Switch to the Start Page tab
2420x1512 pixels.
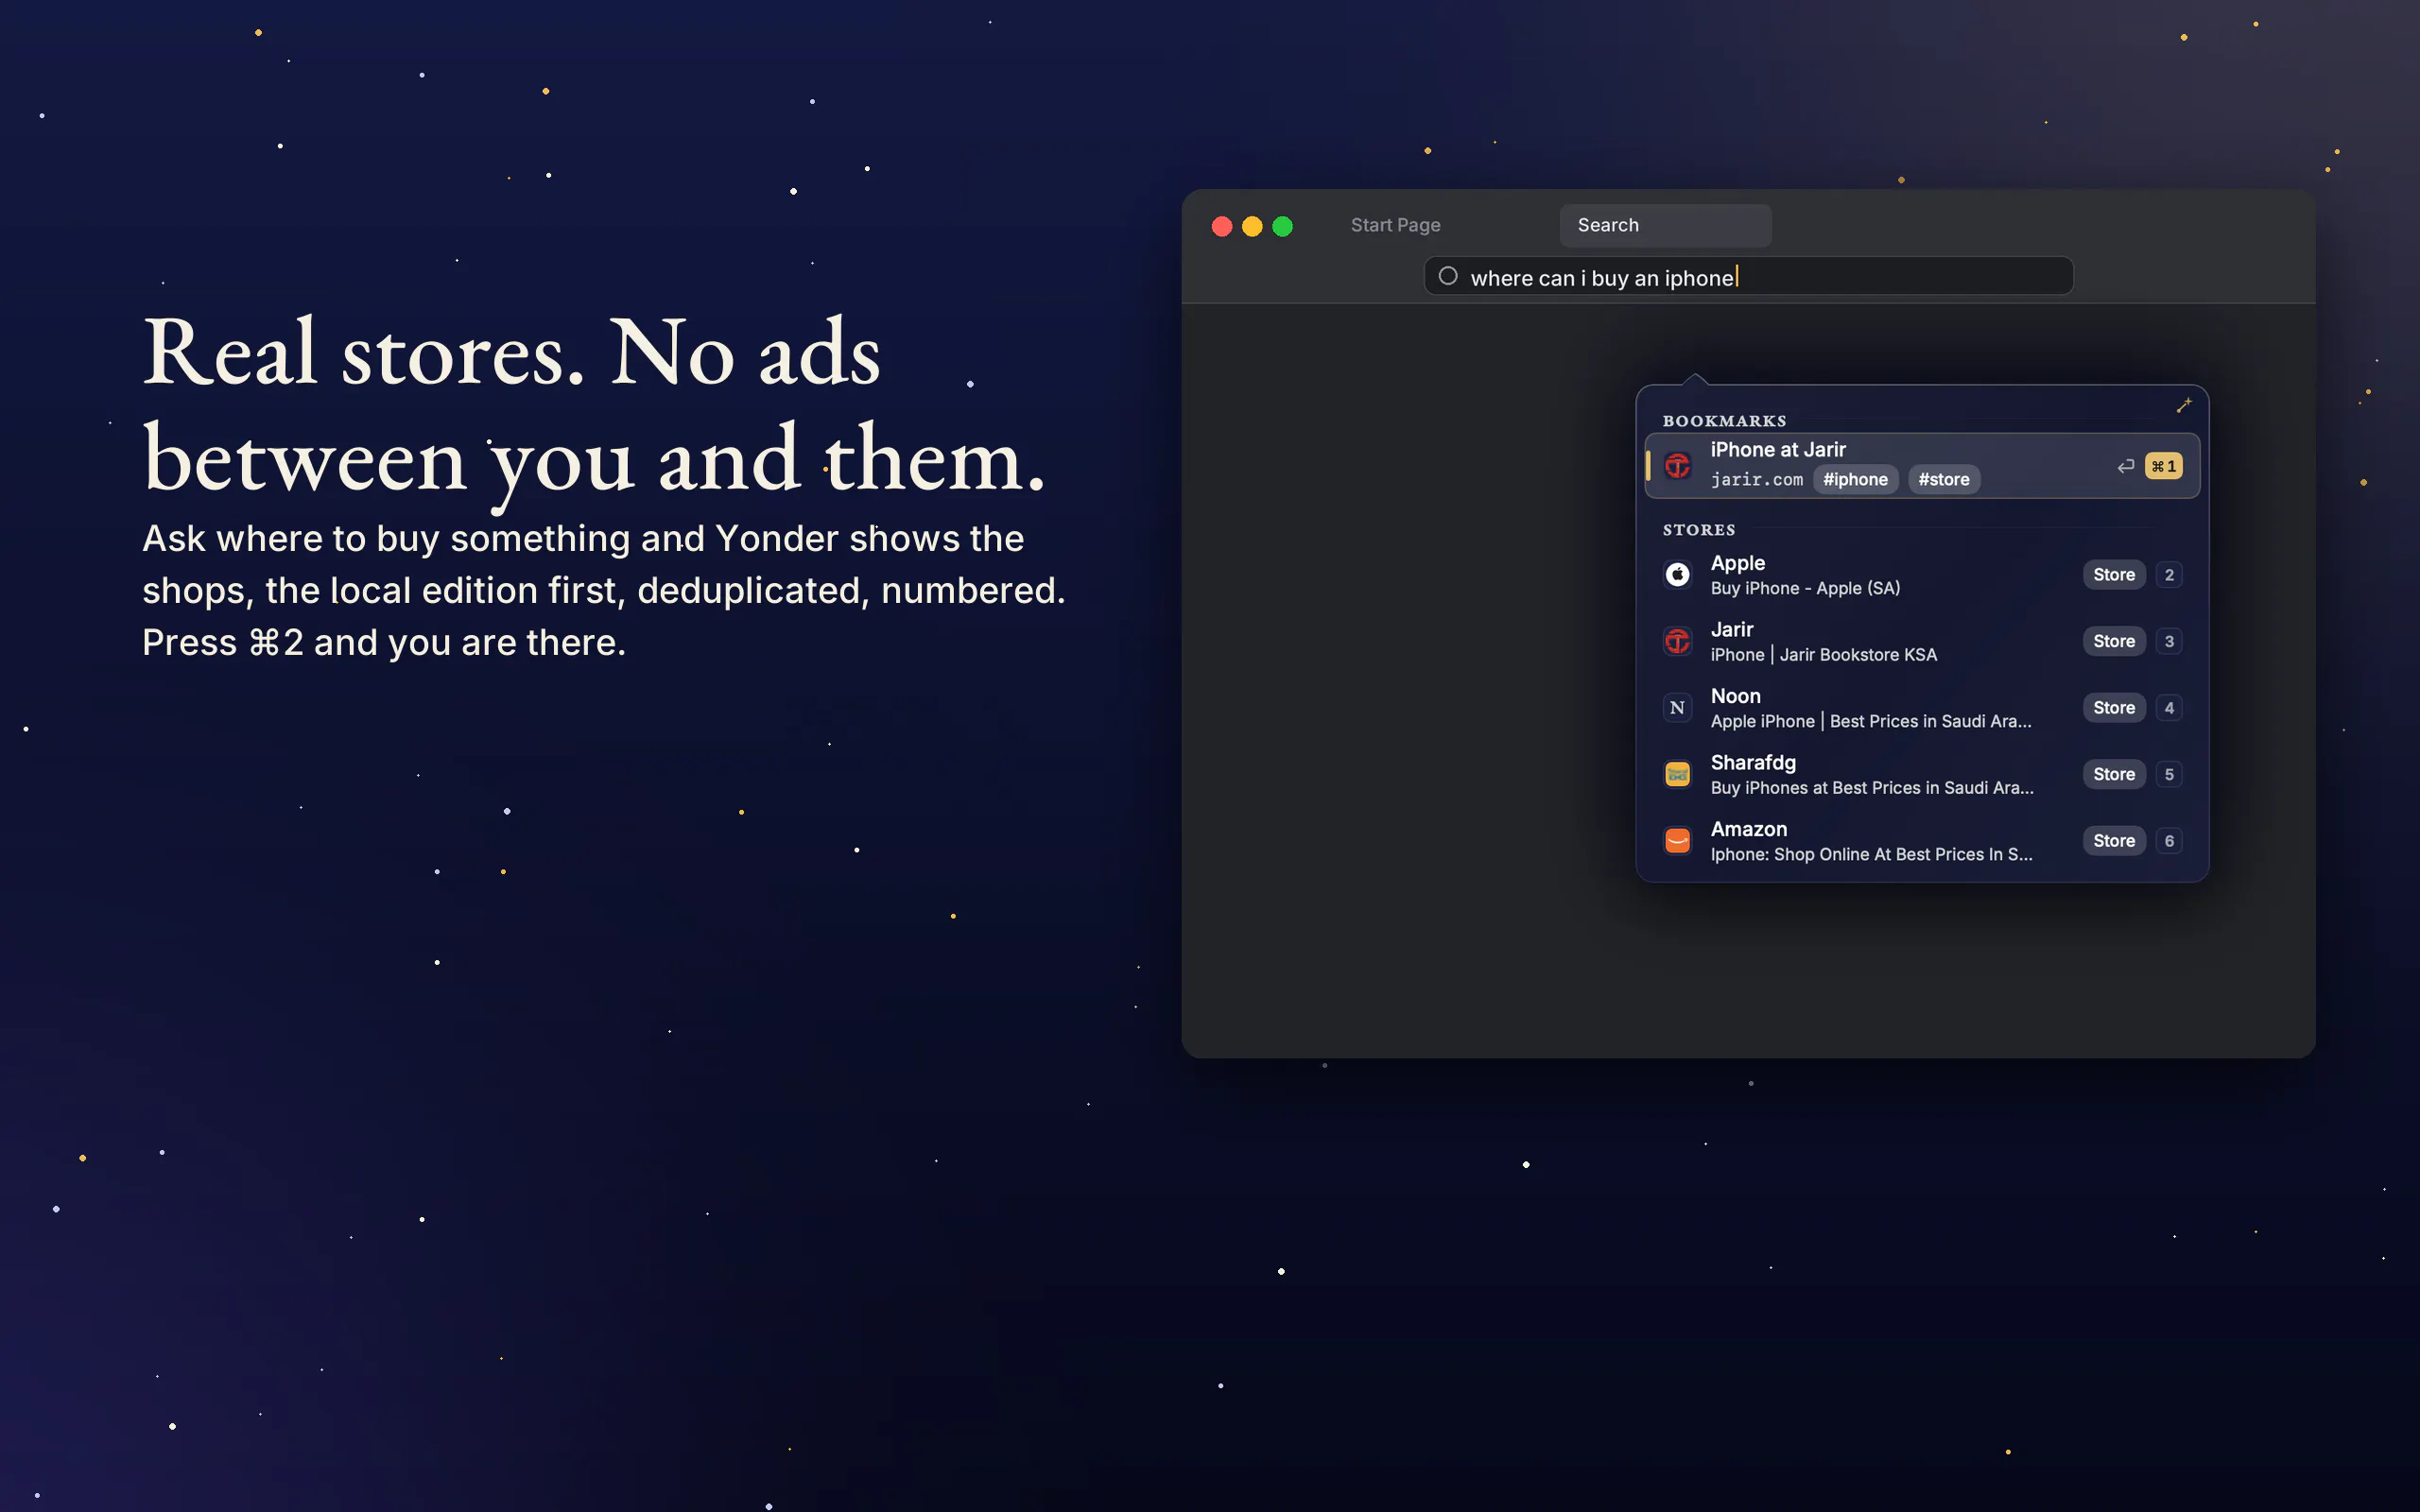pyautogui.click(x=1395, y=225)
